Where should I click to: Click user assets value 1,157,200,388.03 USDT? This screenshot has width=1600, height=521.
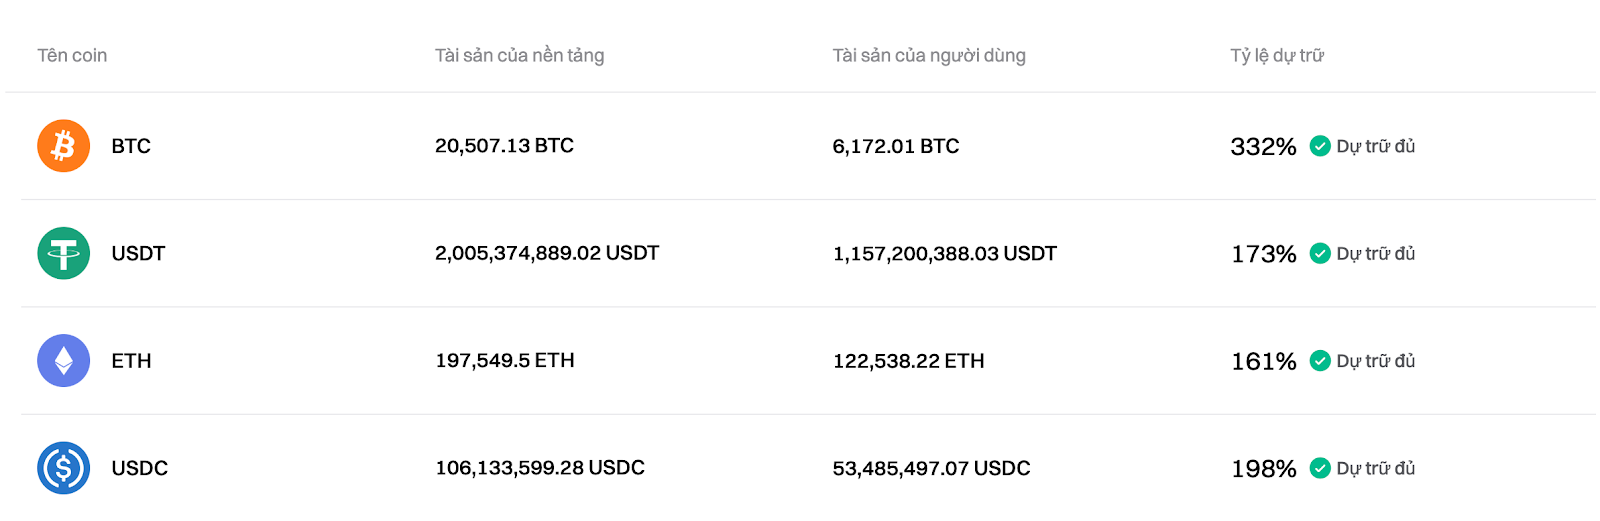[944, 254]
